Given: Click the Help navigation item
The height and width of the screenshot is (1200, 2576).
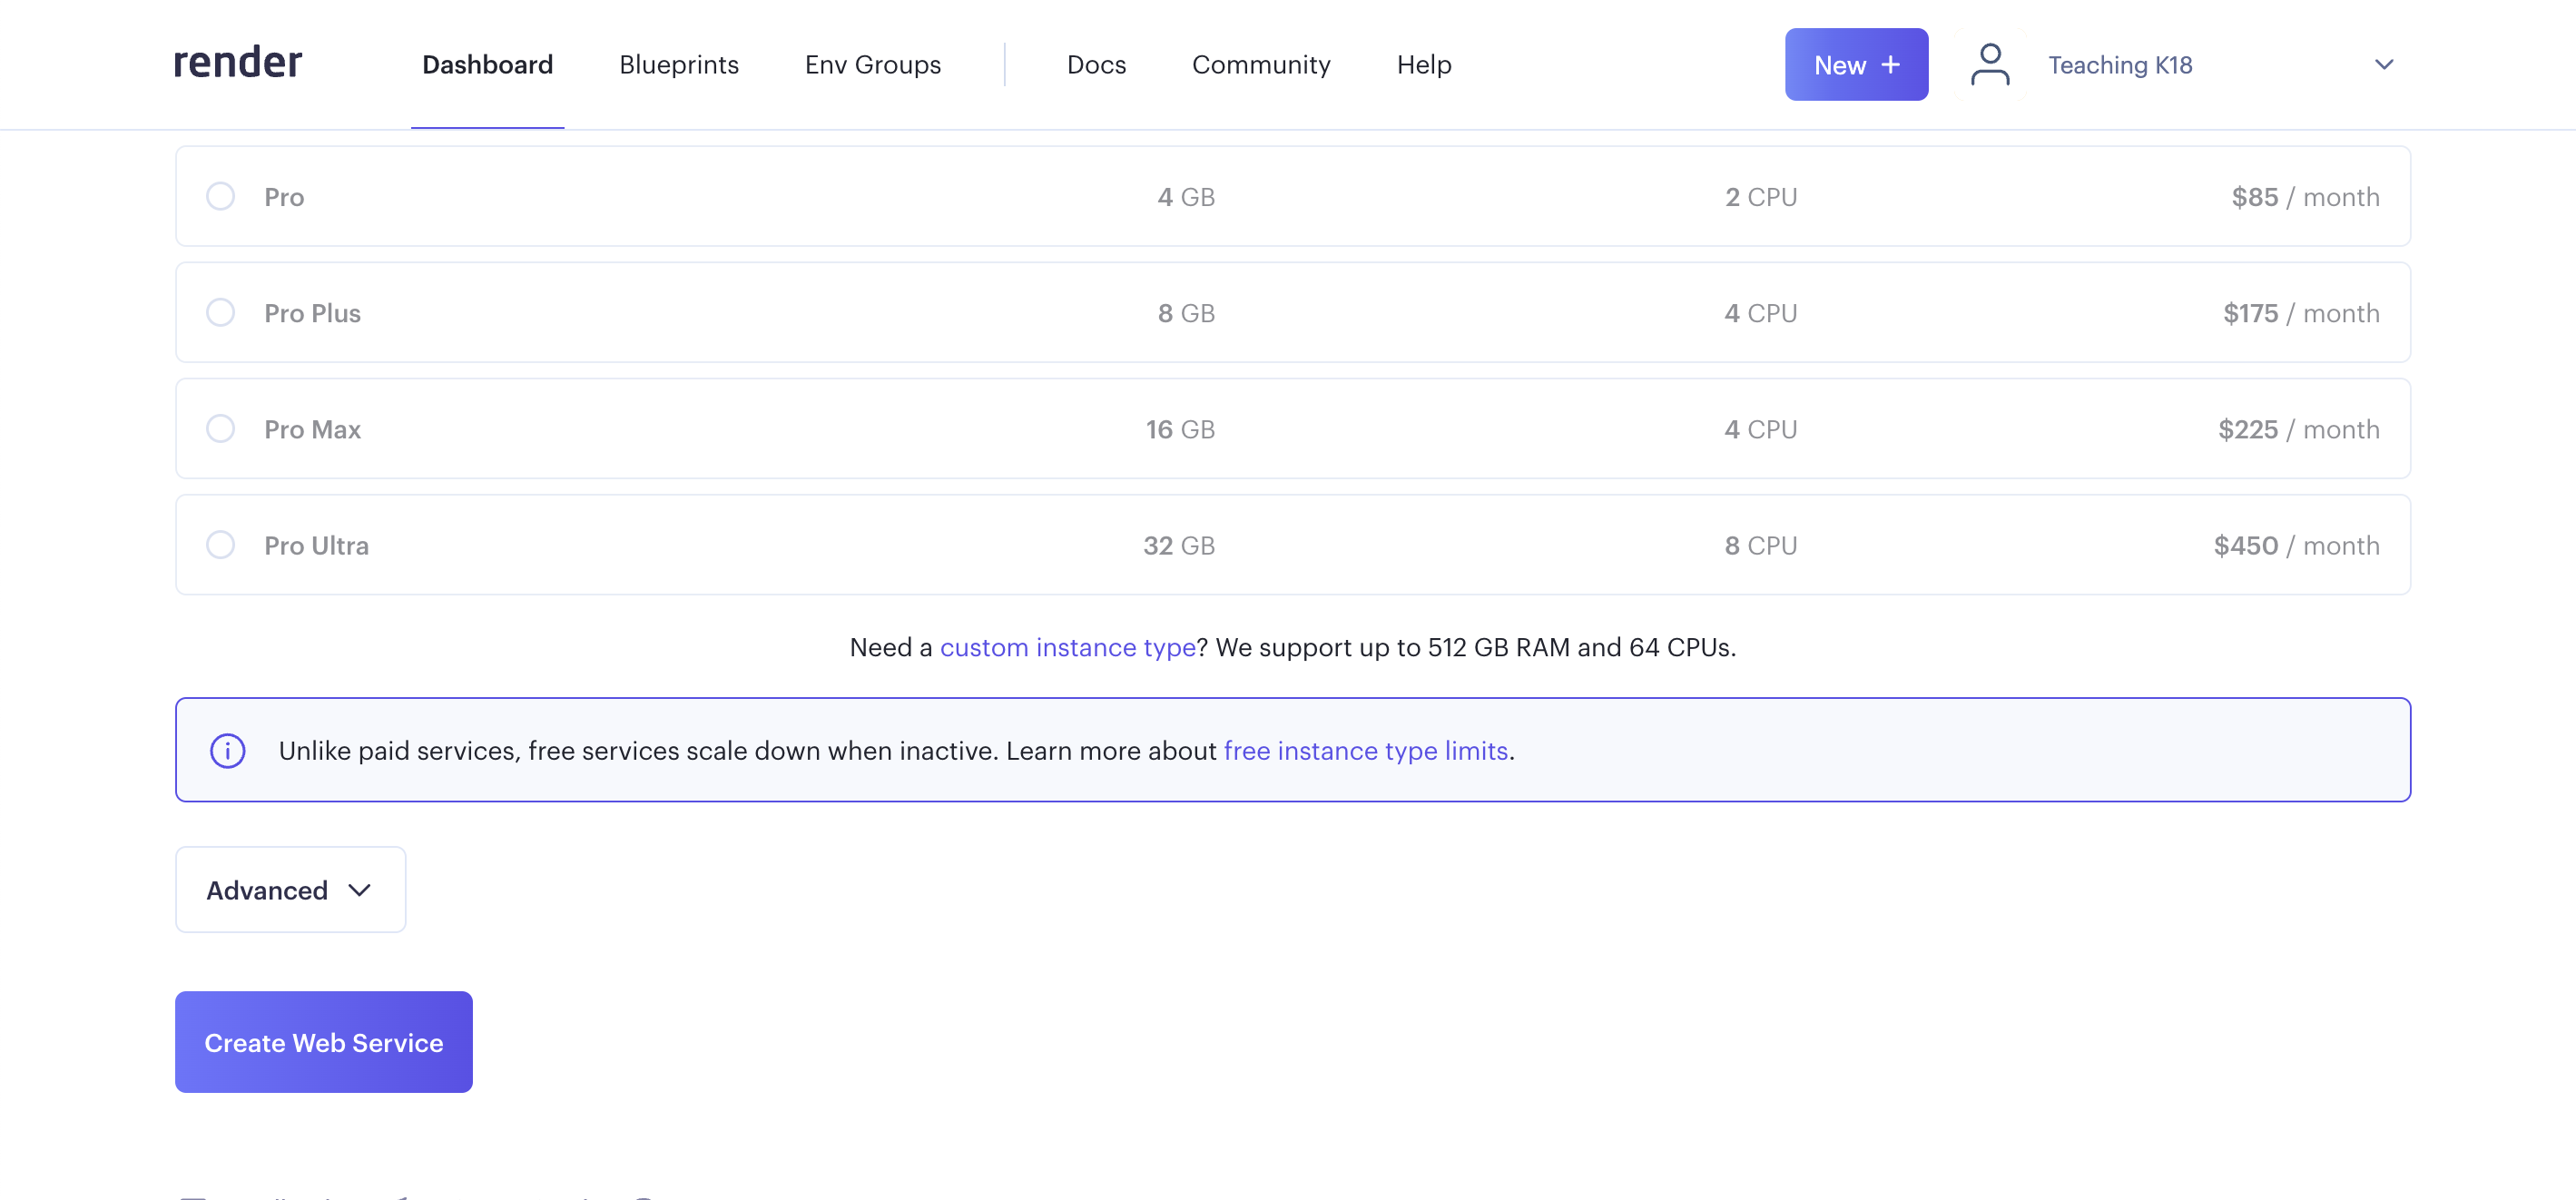Looking at the screenshot, I should pos(1423,65).
